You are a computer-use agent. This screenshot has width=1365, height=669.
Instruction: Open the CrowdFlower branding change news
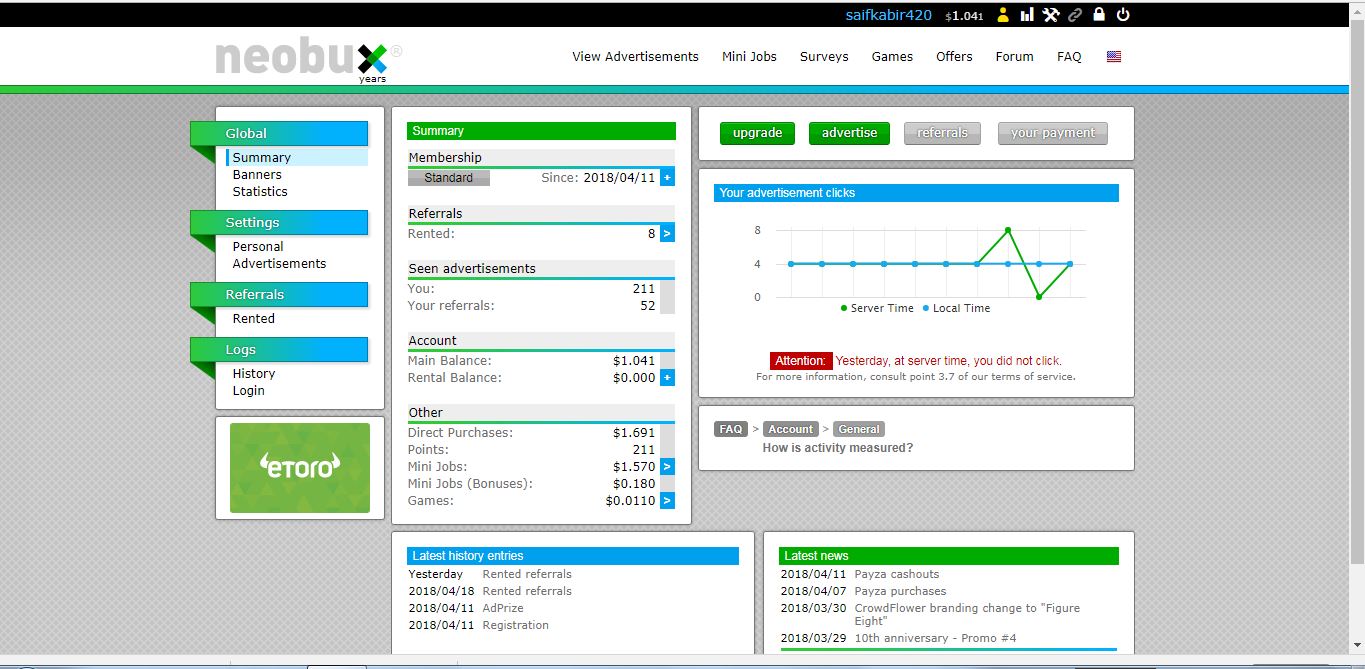tap(967, 615)
